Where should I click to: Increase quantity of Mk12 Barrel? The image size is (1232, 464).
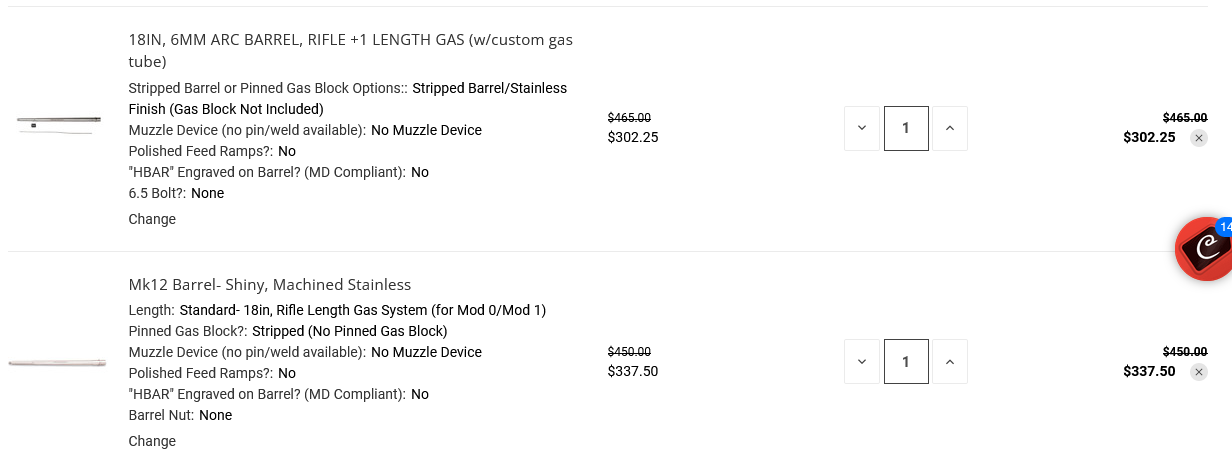(950, 361)
